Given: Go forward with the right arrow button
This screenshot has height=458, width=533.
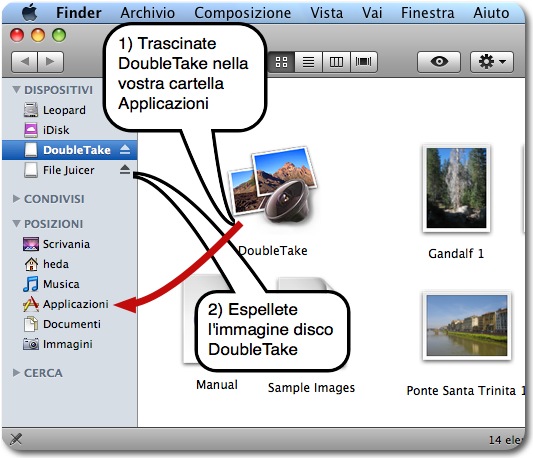Looking at the screenshot, I should pyautogui.click(x=50, y=62).
